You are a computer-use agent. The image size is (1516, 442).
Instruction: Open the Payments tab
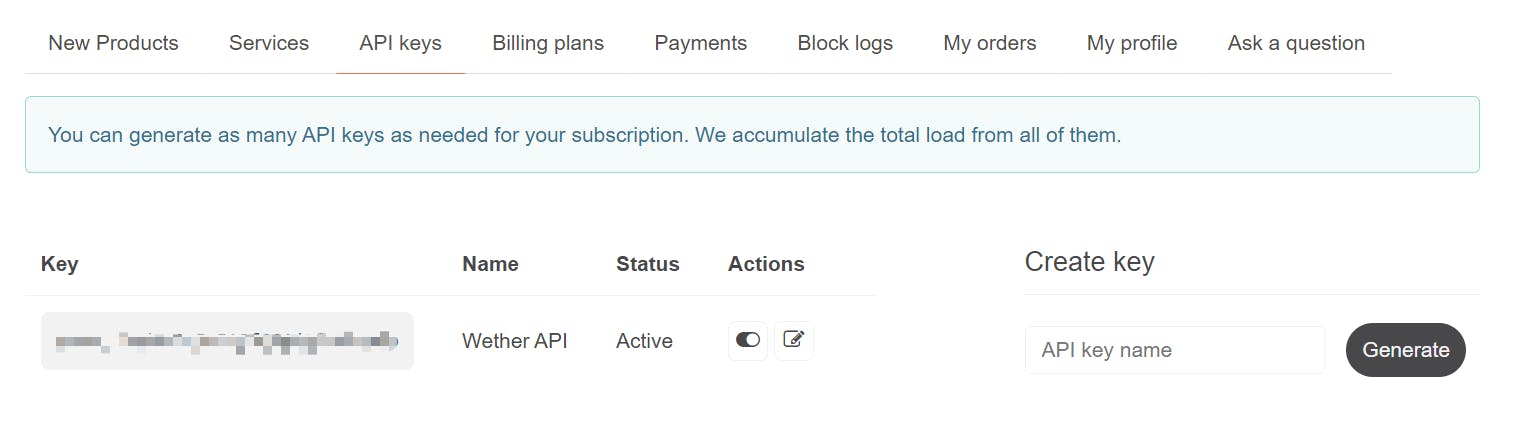[701, 43]
